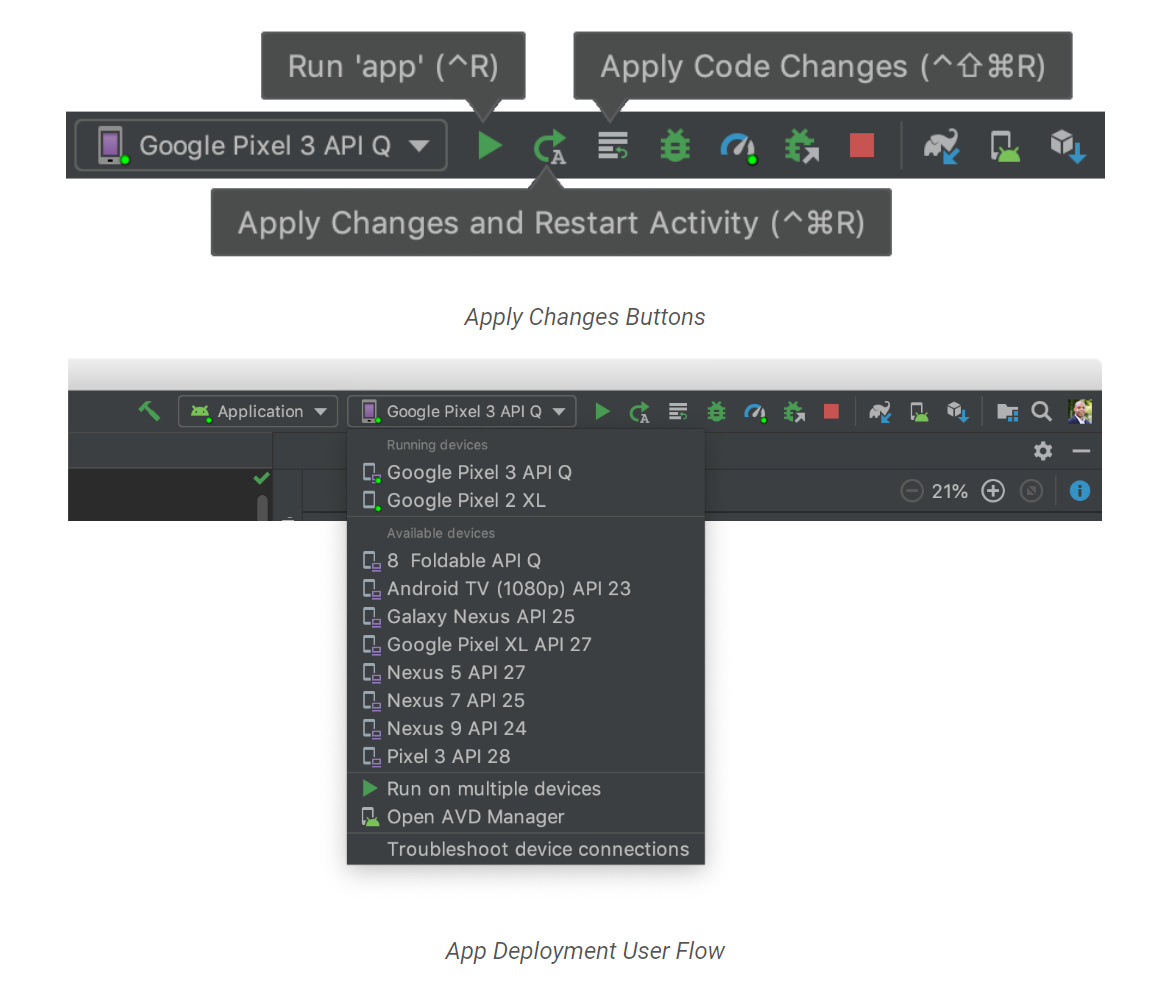Run 'app' using the green play button
This screenshot has width=1151, height=981.
pos(489,145)
